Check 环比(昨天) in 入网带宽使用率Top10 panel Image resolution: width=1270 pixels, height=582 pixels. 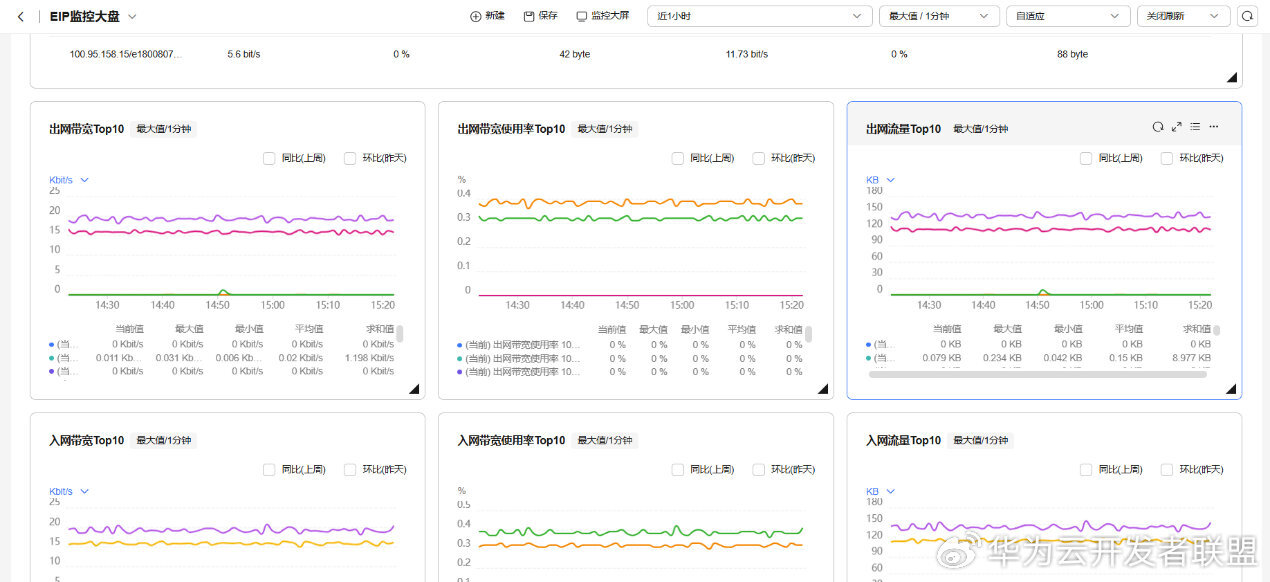tap(759, 469)
